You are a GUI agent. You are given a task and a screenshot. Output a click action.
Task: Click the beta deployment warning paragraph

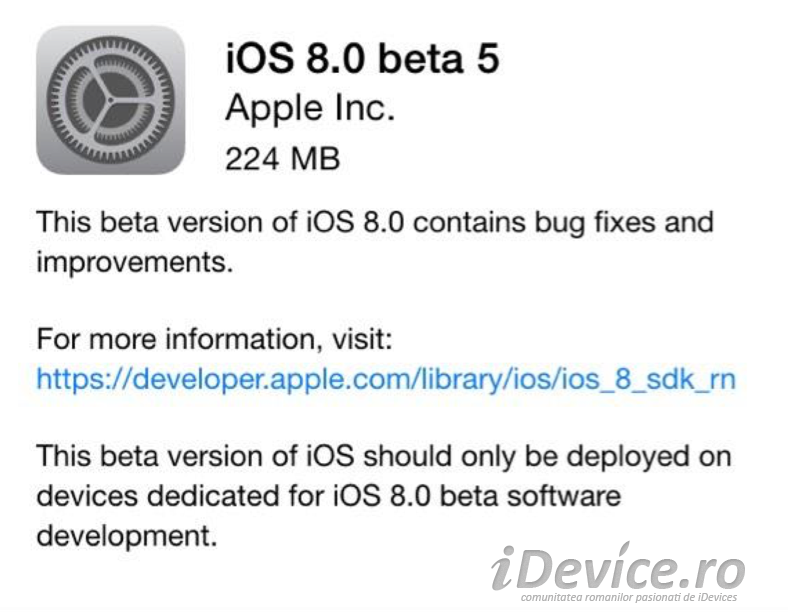coord(384,496)
